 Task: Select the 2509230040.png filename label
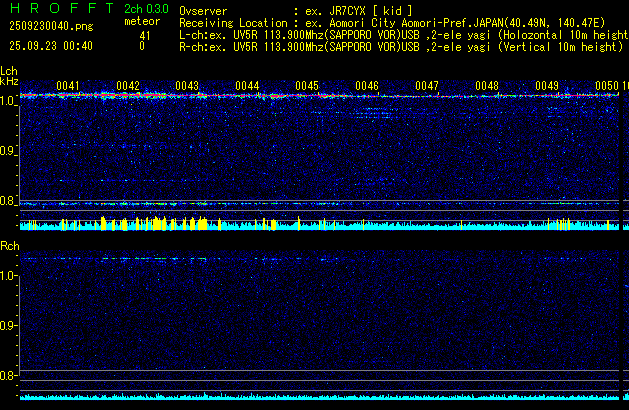coord(52,26)
